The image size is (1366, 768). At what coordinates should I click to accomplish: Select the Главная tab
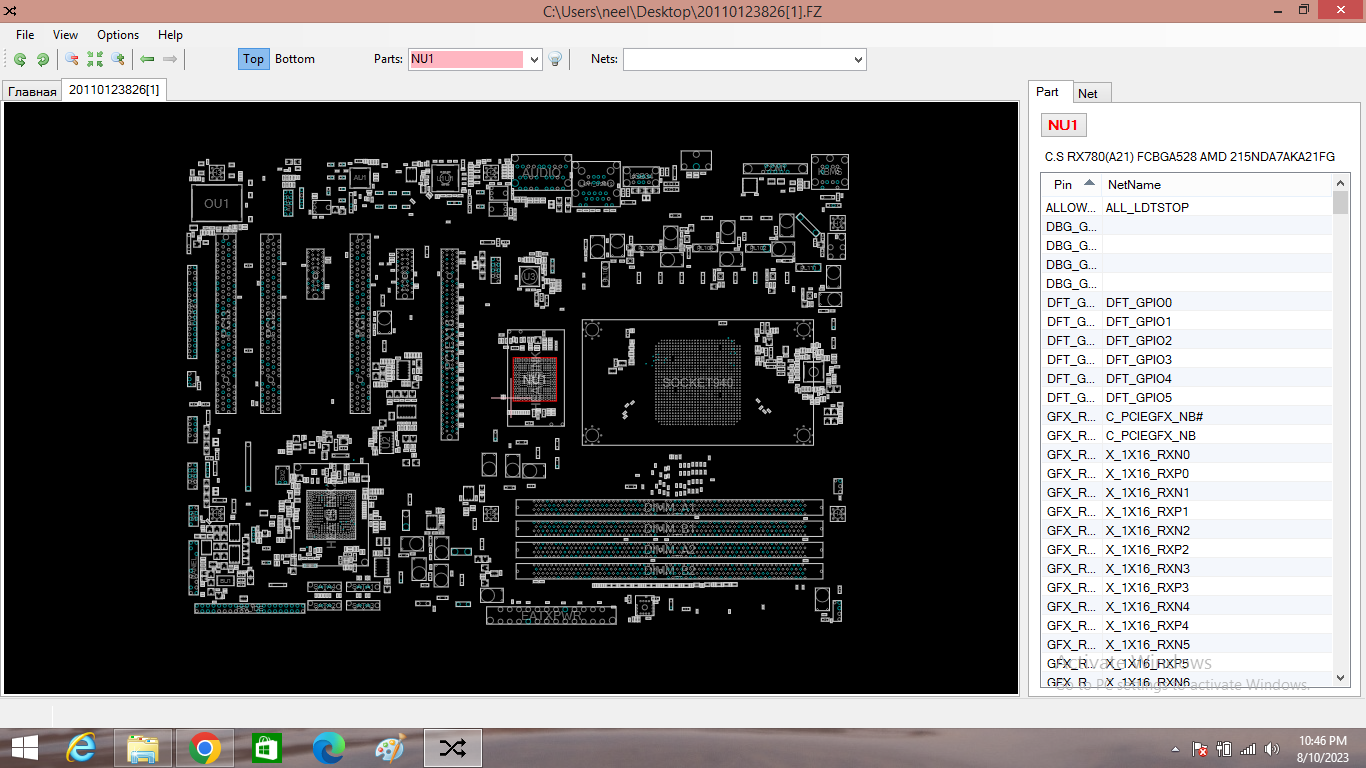[32, 92]
